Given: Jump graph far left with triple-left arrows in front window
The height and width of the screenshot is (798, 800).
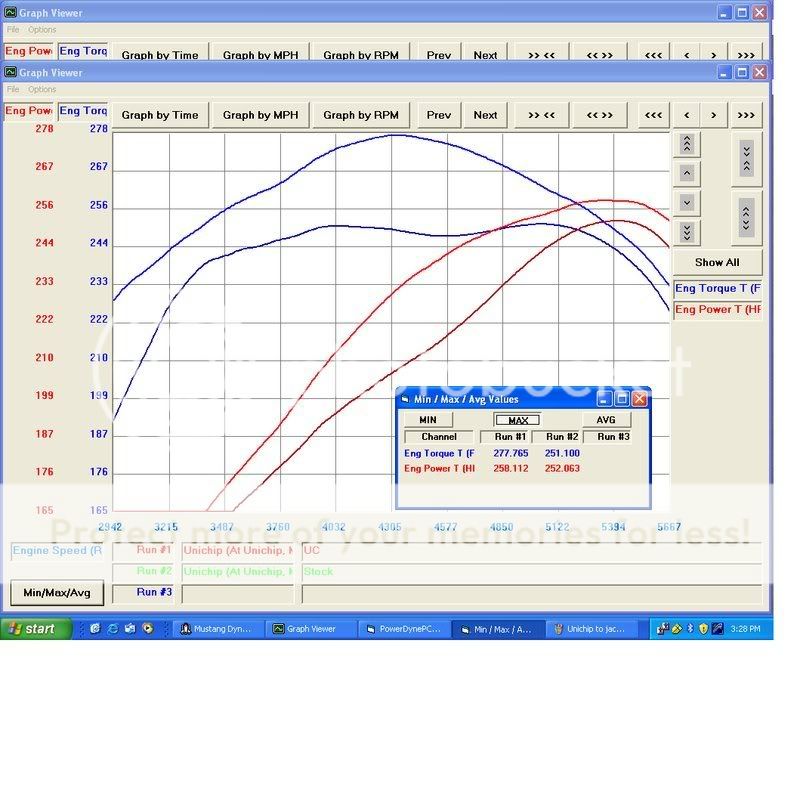Looking at the screenshot, I should 653,115.
